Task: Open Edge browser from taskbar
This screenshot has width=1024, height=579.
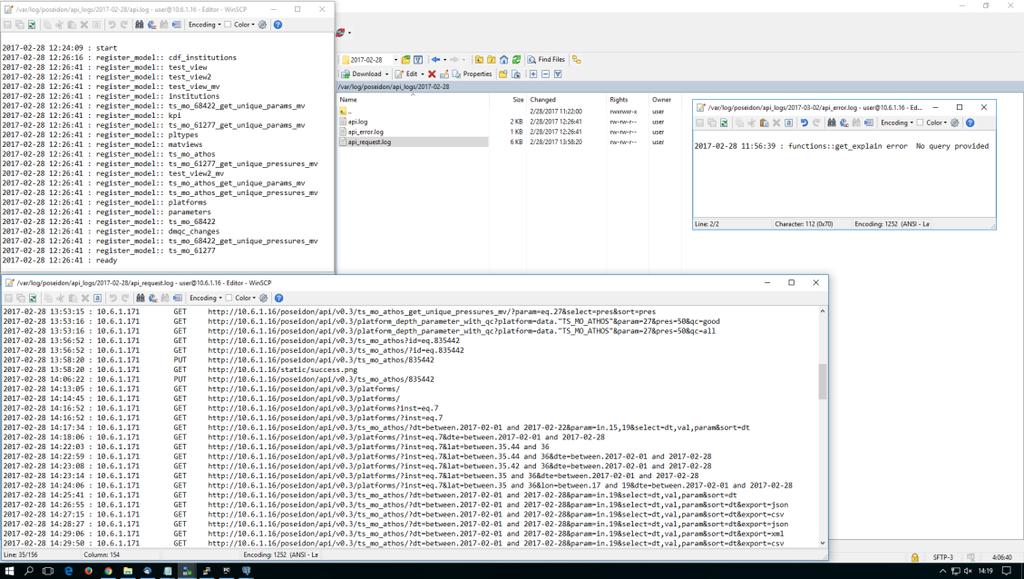Action: click(69, 571)
